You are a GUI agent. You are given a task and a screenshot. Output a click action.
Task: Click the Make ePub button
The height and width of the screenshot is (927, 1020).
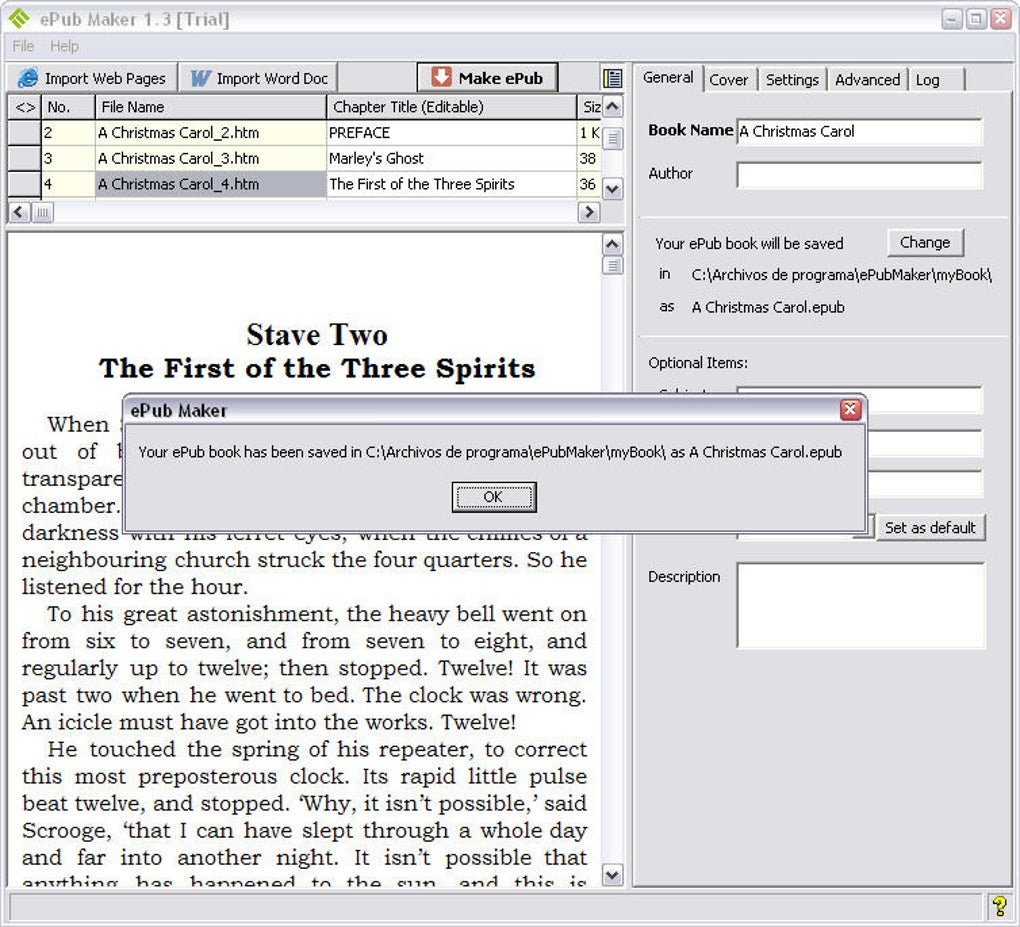487,78
